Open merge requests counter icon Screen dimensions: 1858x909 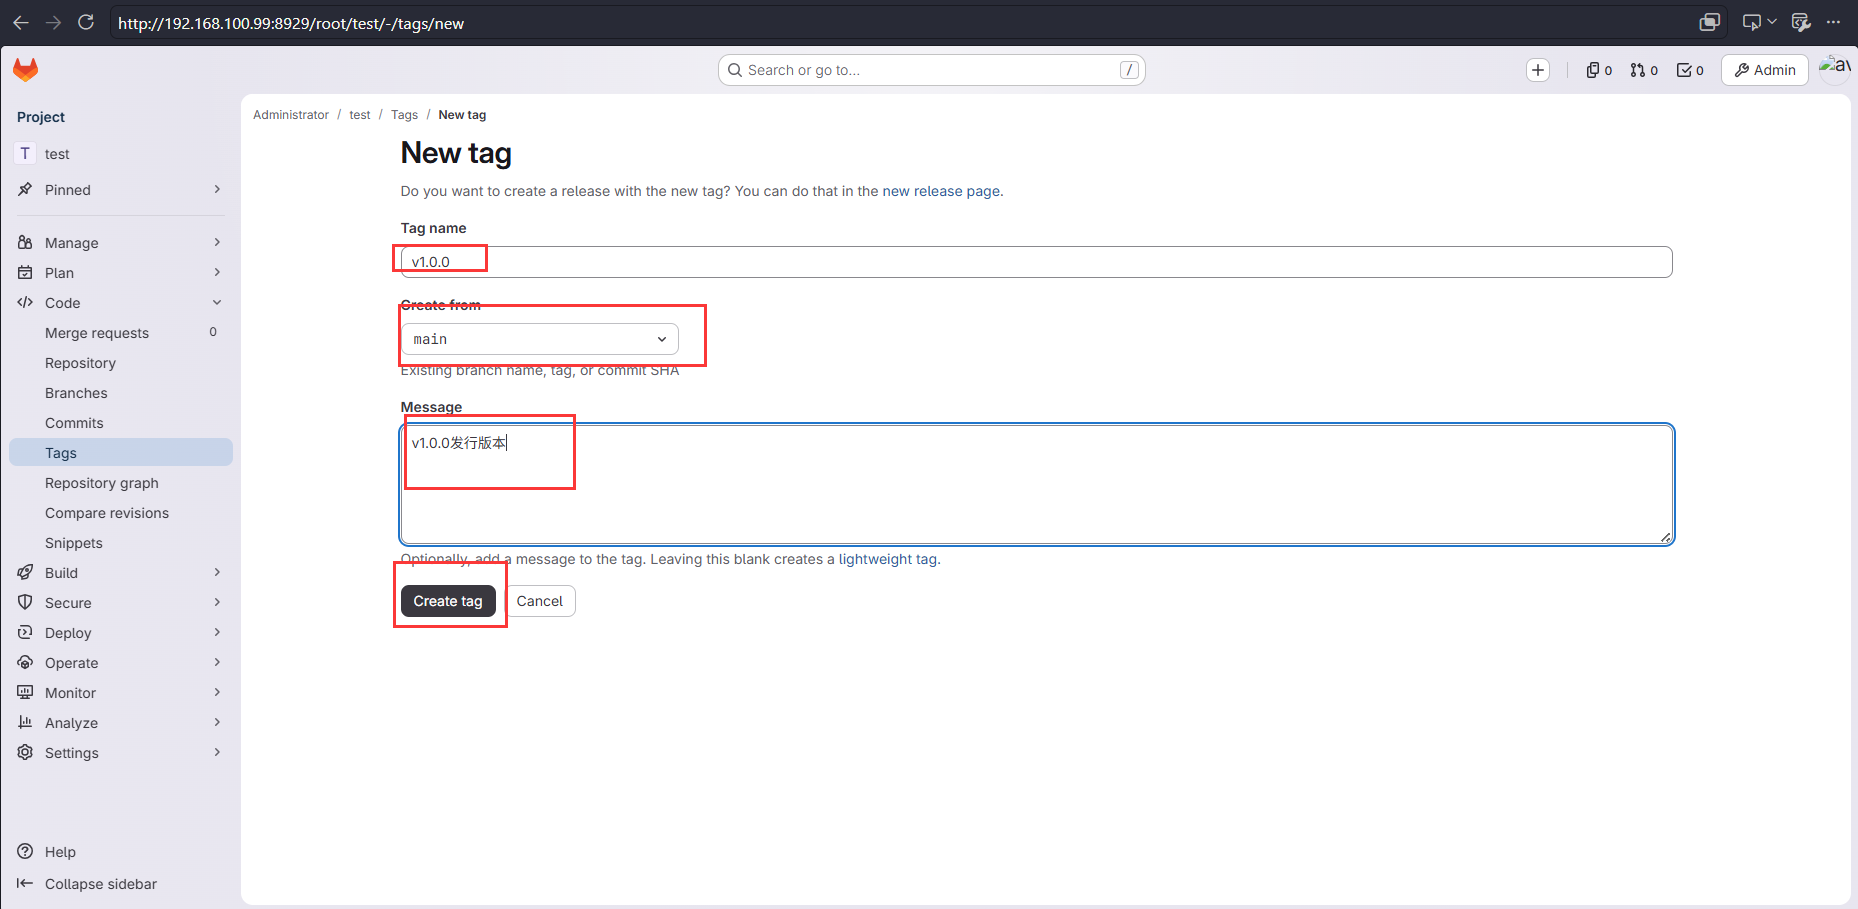tap(1644, 70)
